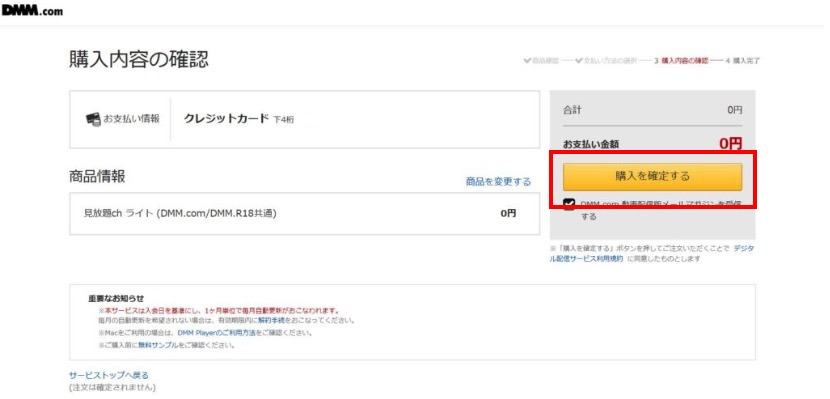The image size is (830, 399).
Task: Click the red 0円 payment amount
Action: pyautogui.click(x=730, y=144)
